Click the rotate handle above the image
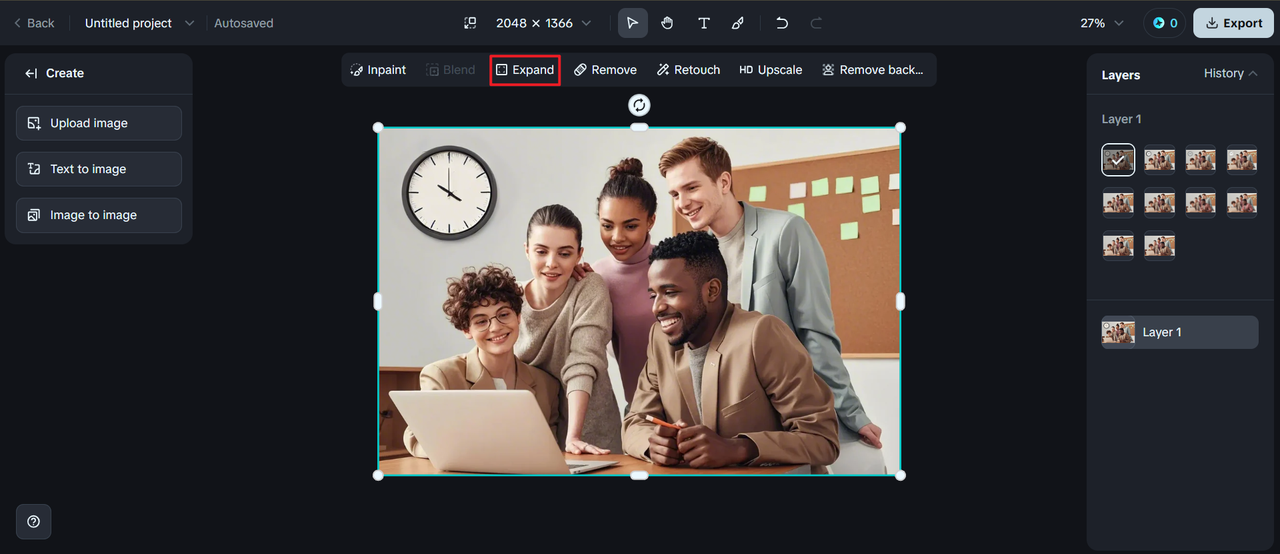Image resolution: width=1280 pixels, height=554 pixels. pos(639,105)
